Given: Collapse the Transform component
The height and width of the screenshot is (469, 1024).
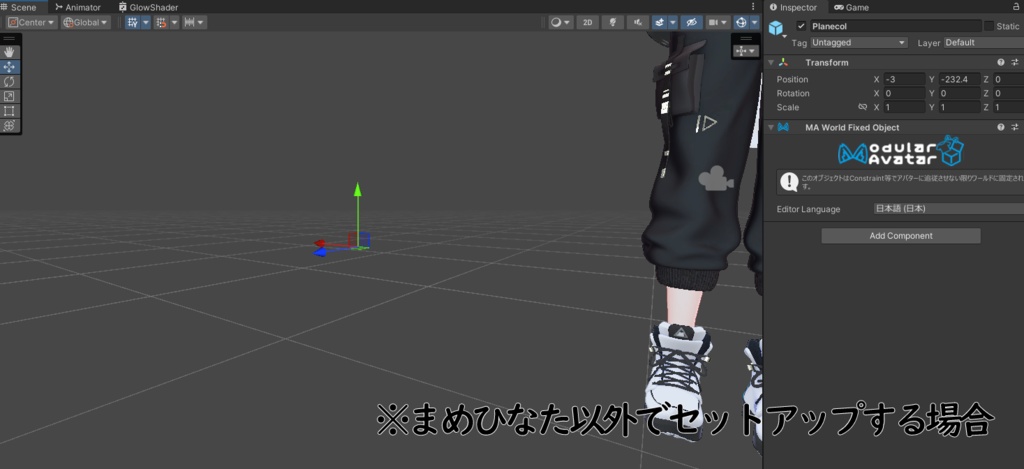Looking at the screenshot, I should 771,63.
